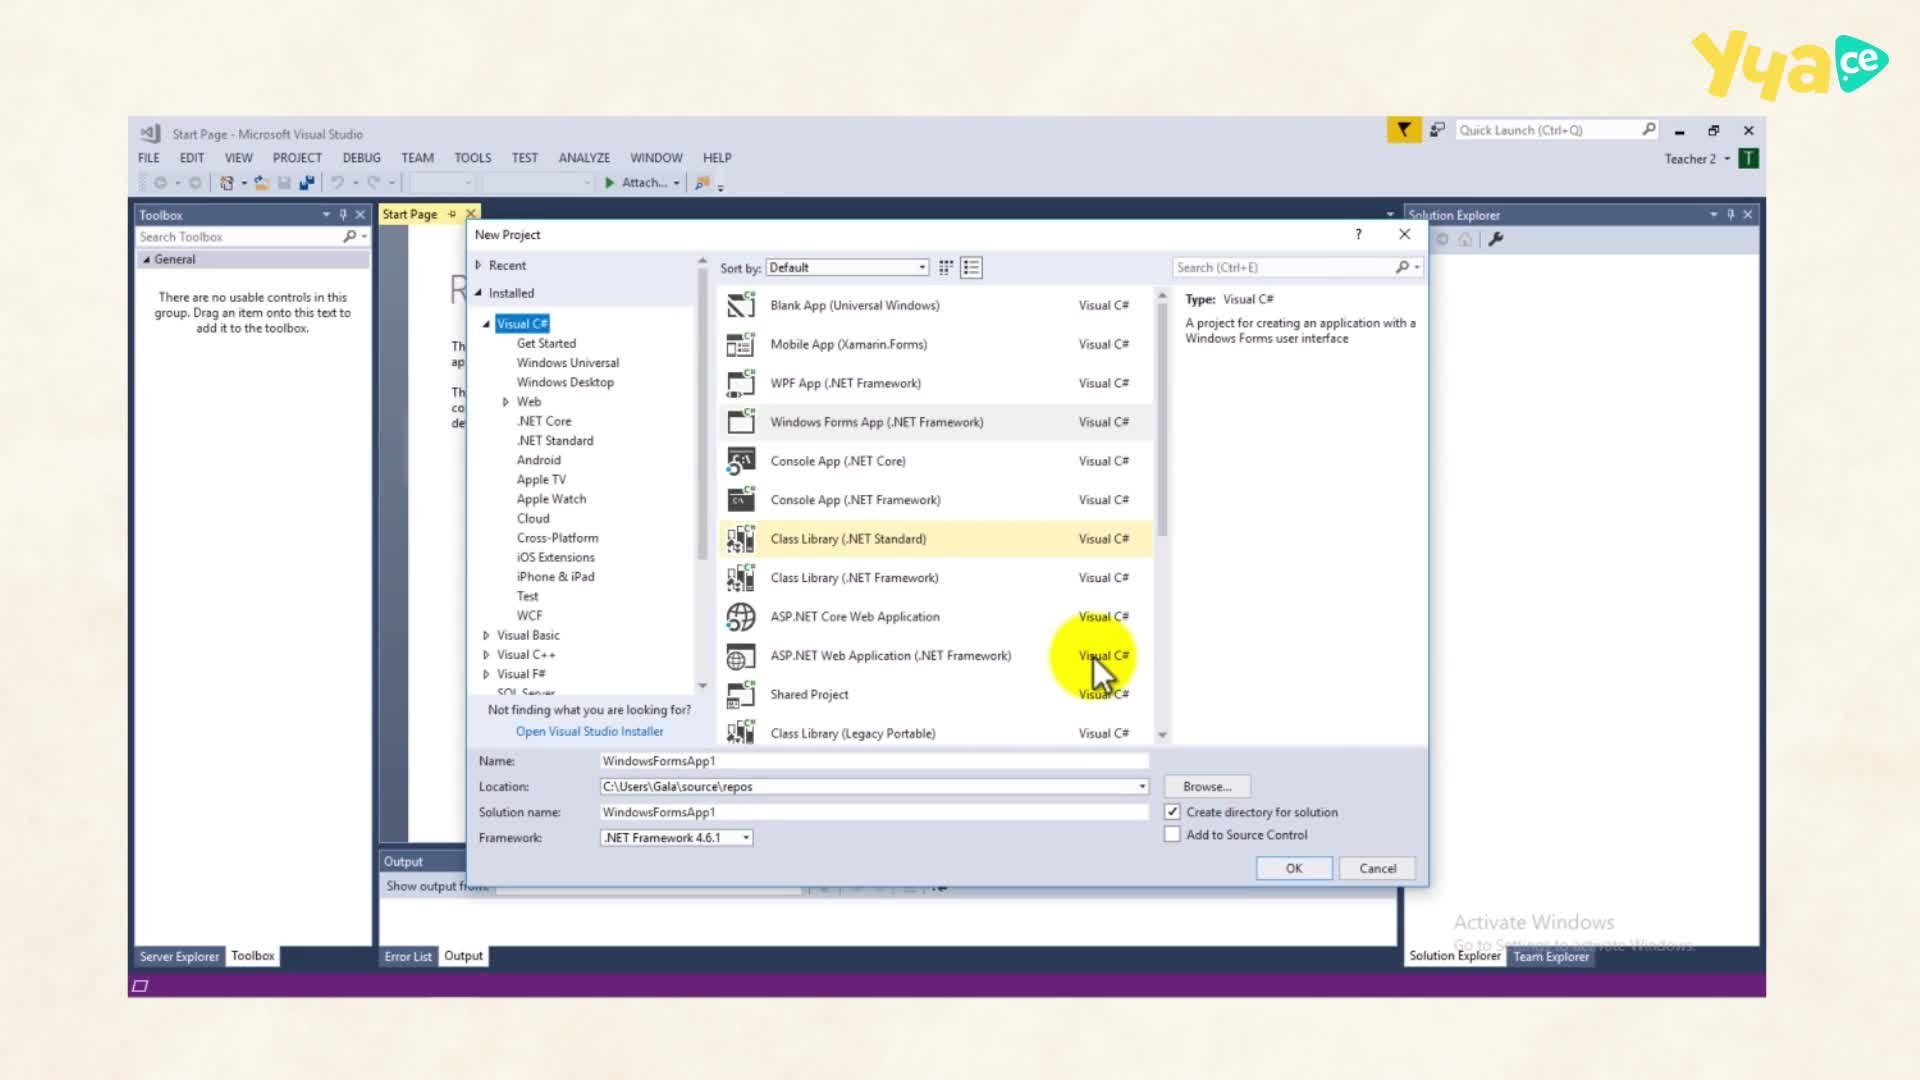Open the ANALYZE menu

584,158
